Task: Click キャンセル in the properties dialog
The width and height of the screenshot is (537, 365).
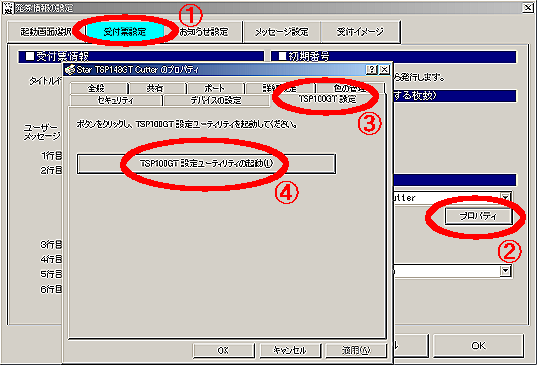Action: click(290, 350)
